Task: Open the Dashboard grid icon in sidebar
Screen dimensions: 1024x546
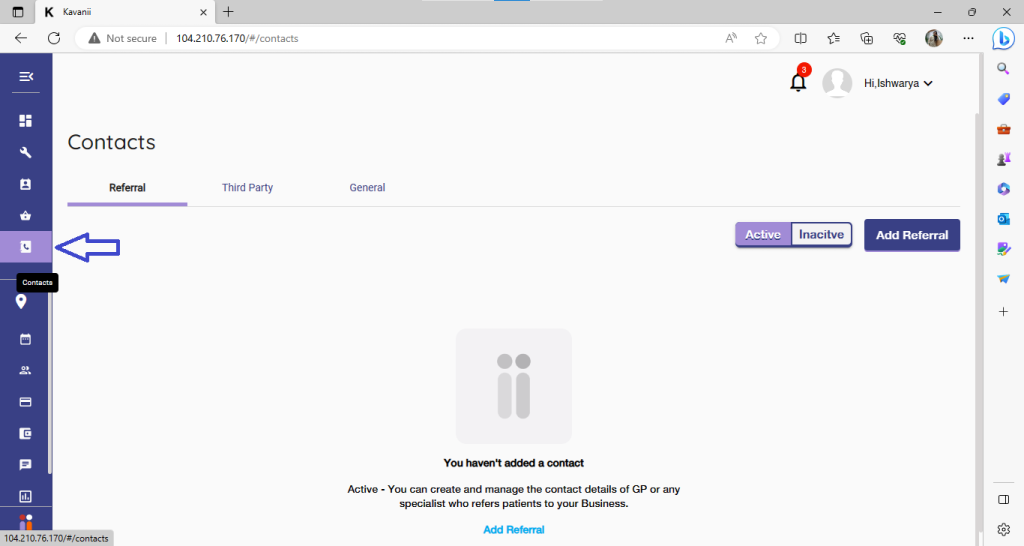Action: point(26,121)
